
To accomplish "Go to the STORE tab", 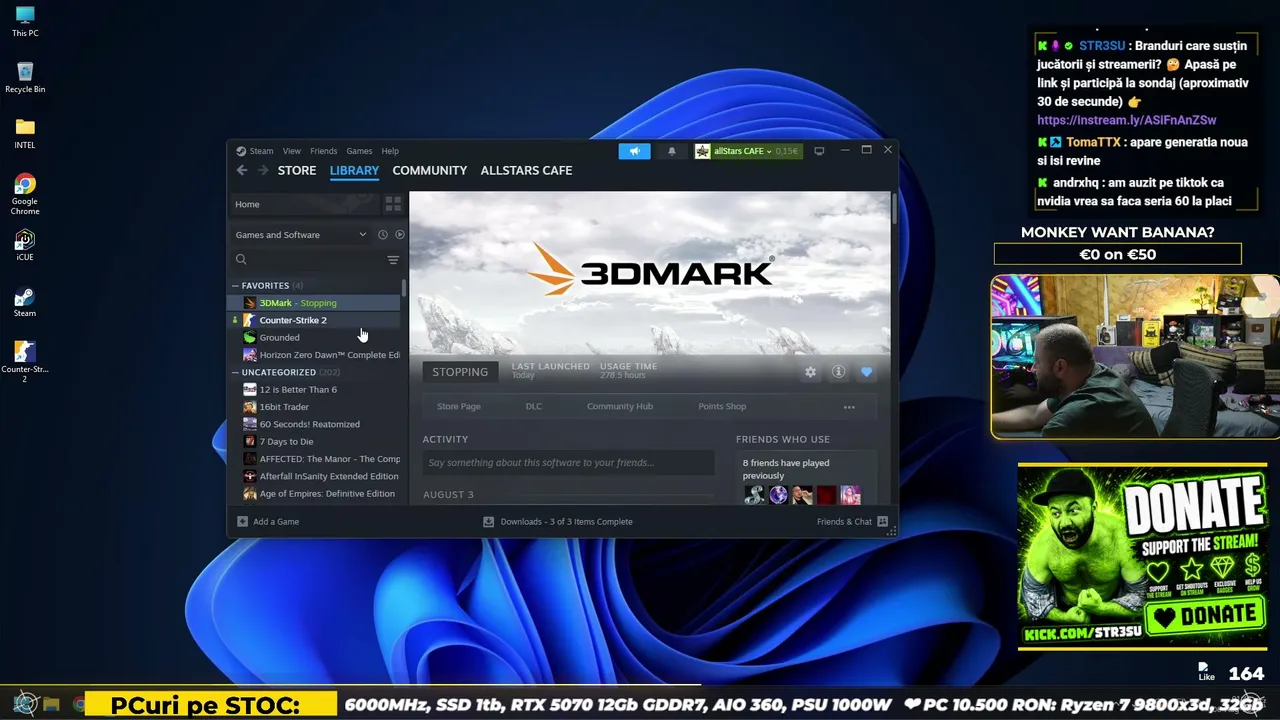I will (297, 170).
